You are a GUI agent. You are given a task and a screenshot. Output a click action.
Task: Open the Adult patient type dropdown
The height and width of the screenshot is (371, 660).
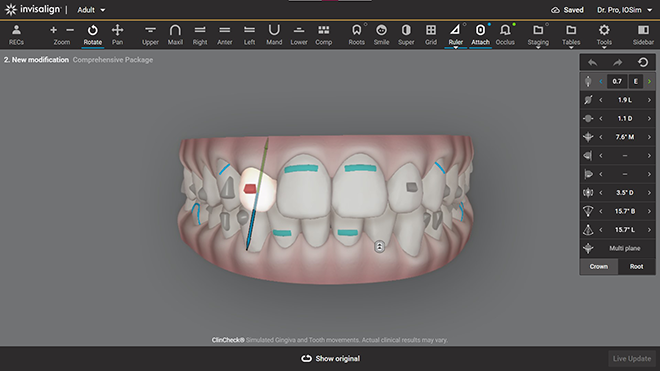click(x=91, y=10)
